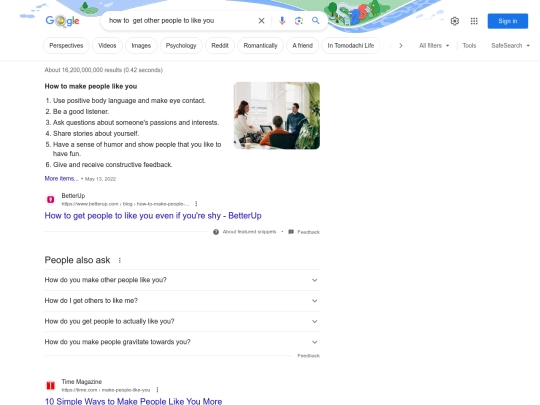Open the settings gear icon
This screenshot has height=405, width=540.
pos(455,21)
